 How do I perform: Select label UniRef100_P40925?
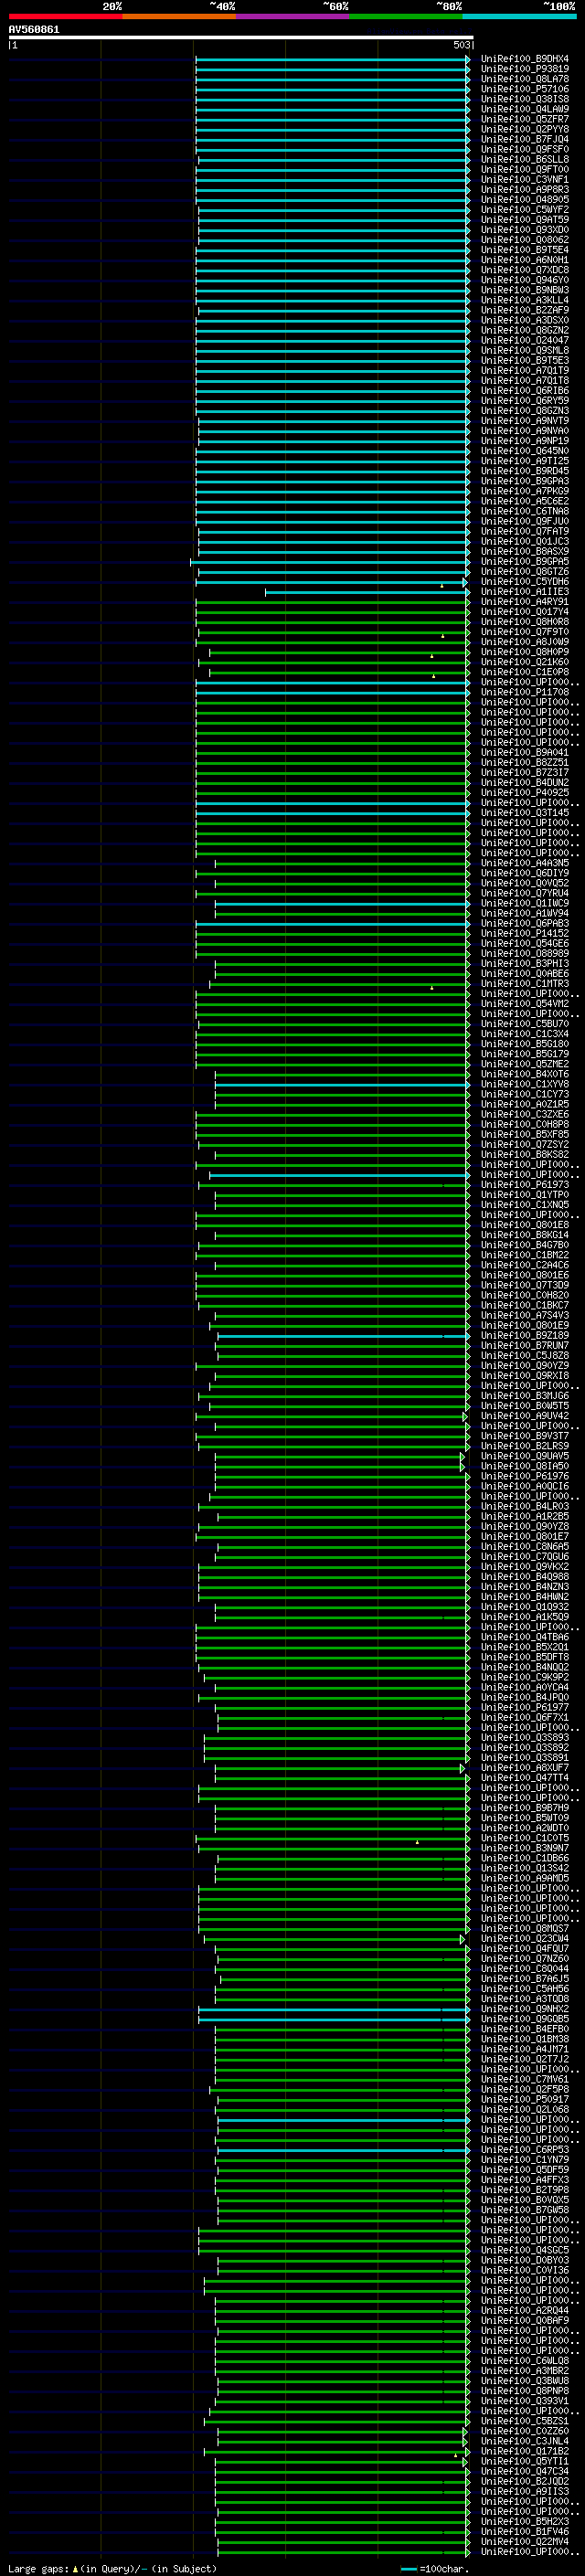tap(525, 792)
